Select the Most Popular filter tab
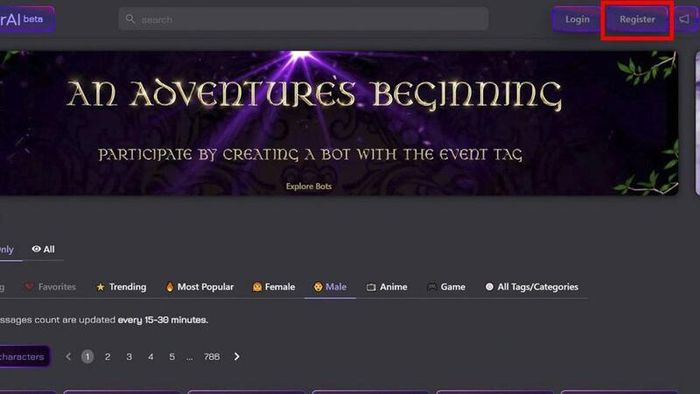The image size is (700, 394). 200,287
